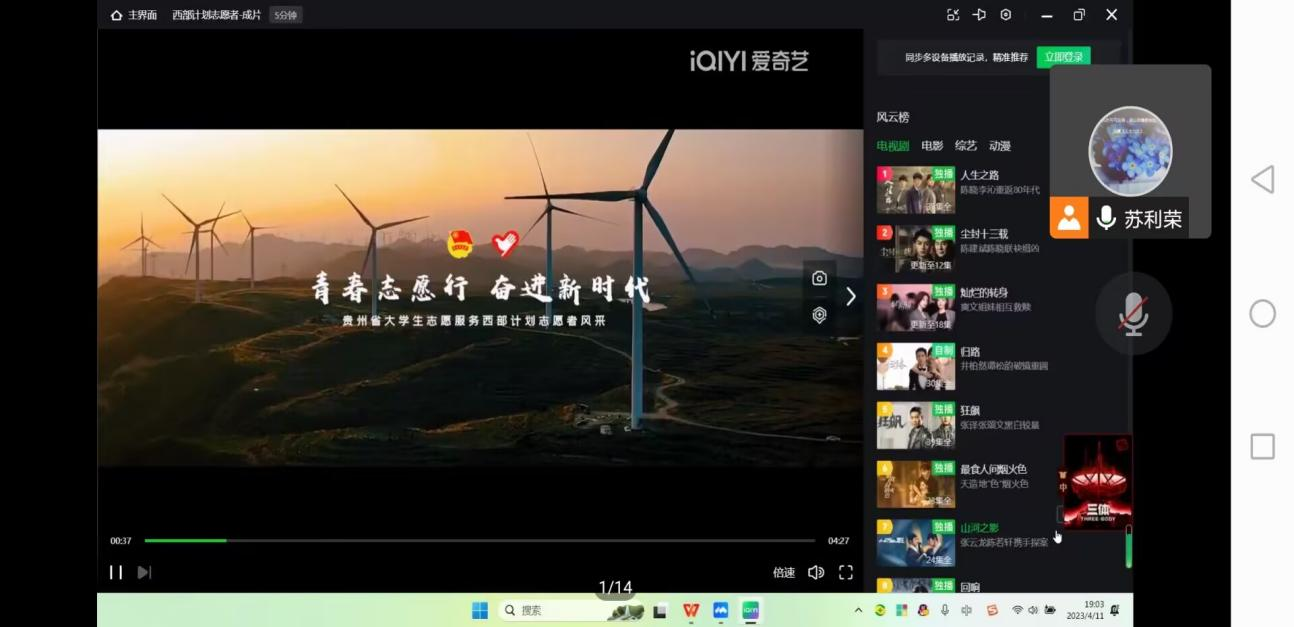Switch to mini player mode icon
This screenshot has height=627, width=1294.
click(x=953, y=15)
